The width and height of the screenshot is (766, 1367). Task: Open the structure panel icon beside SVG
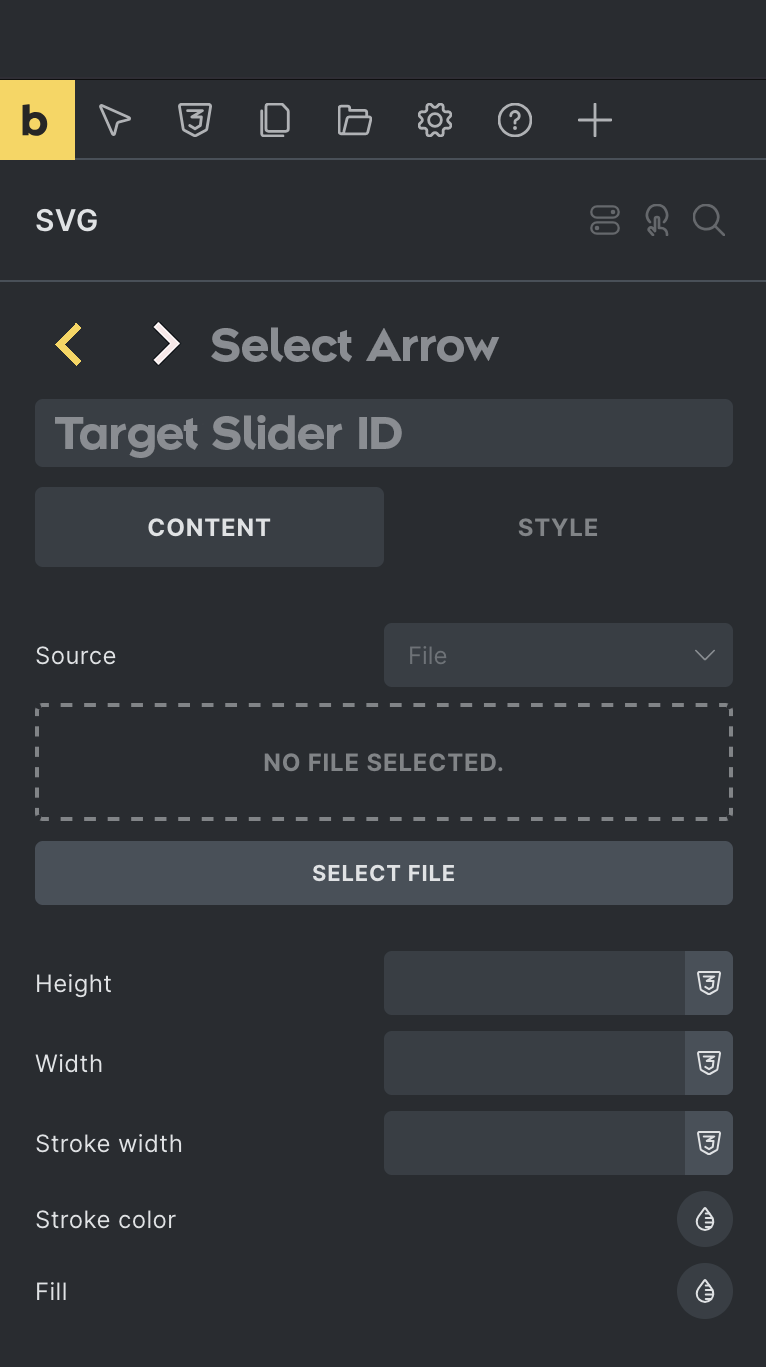[605, 220]
